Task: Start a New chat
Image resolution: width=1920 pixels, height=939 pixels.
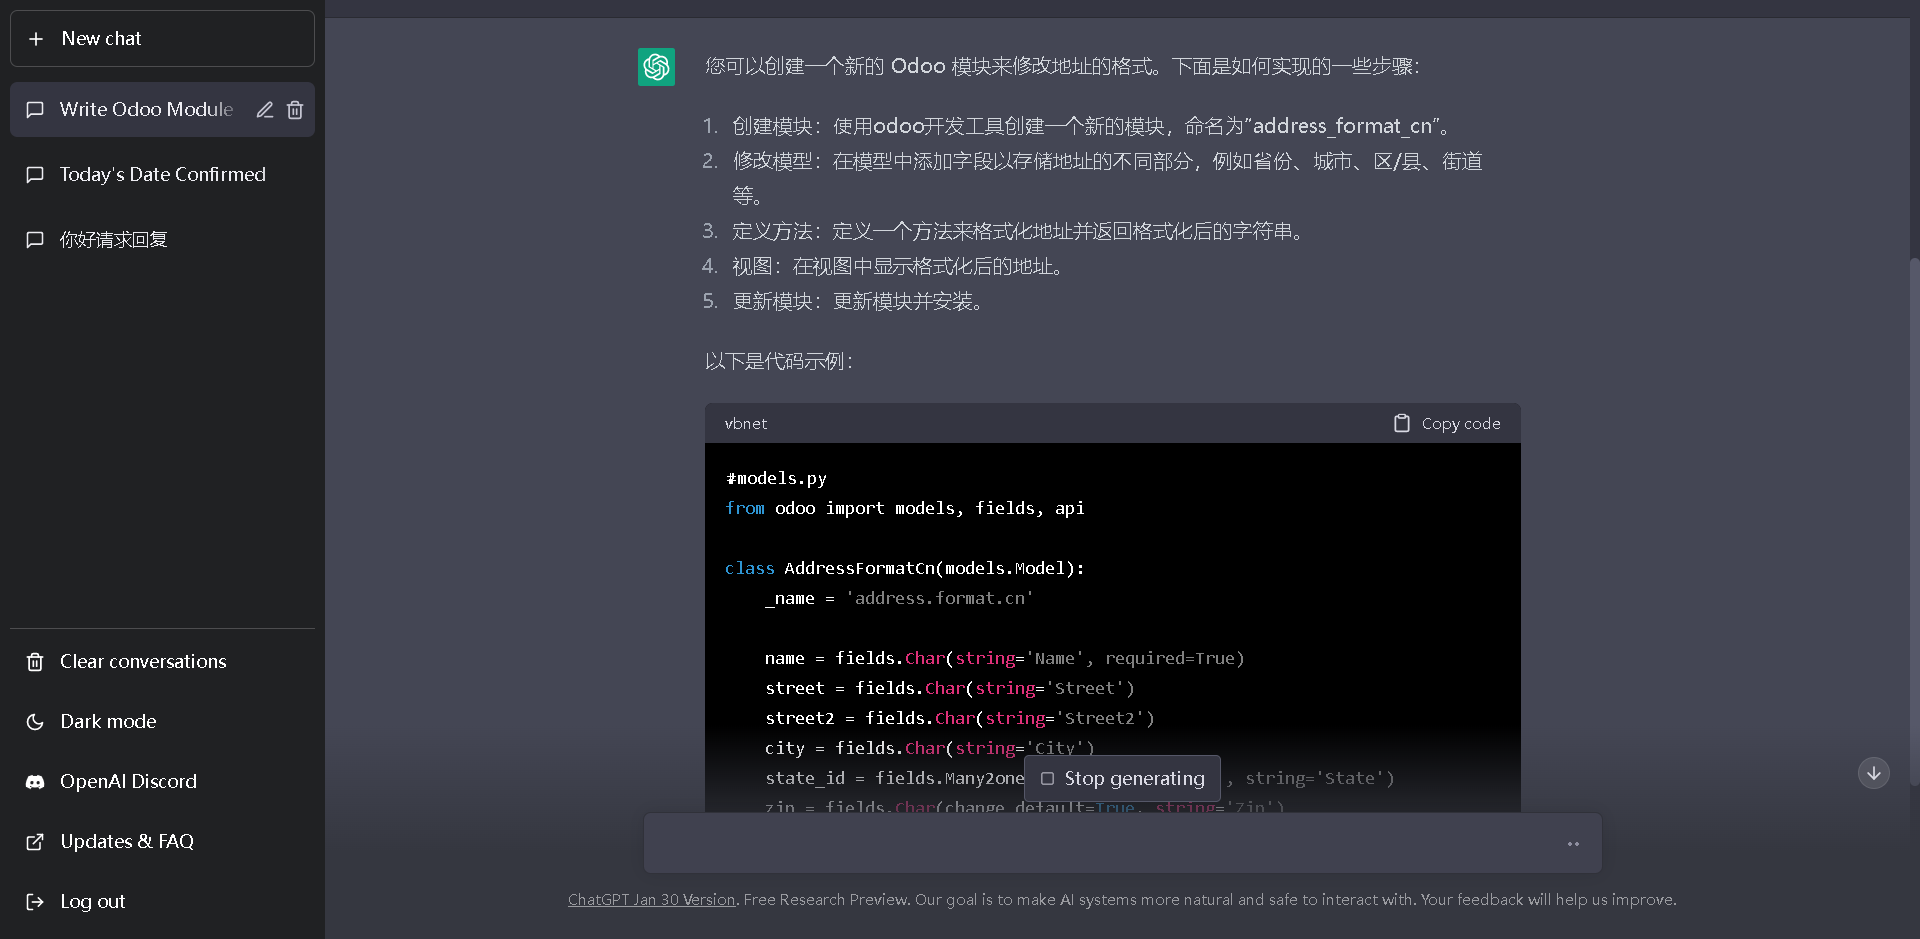Action: pyautogui.click(x=162, y=39)
